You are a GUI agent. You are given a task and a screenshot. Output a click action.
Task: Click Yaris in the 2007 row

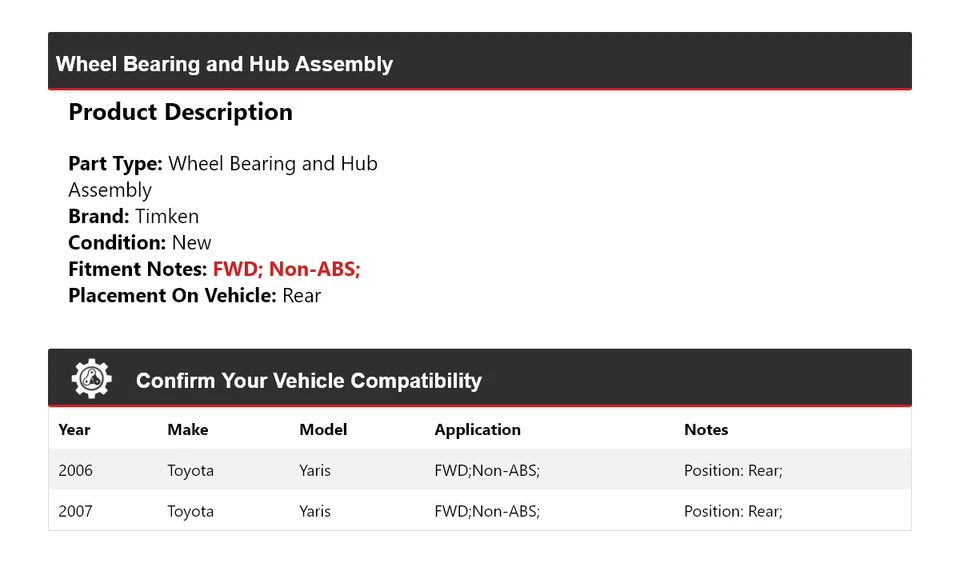(x=315, y=511)
